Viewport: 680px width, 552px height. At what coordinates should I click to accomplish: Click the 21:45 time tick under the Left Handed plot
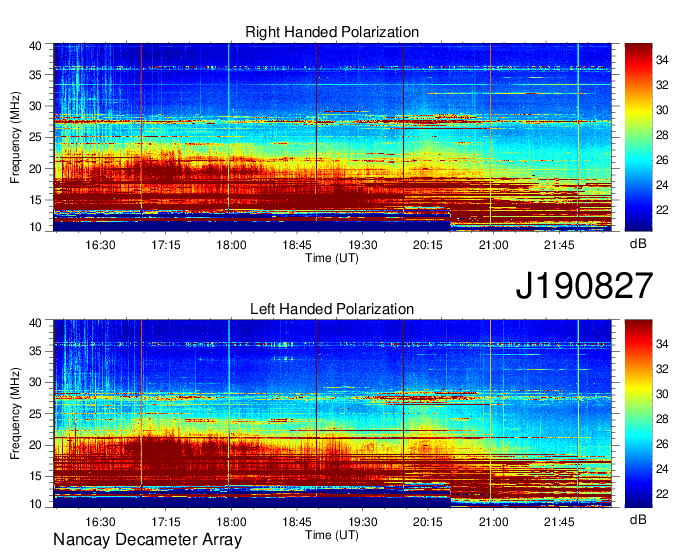559,521
